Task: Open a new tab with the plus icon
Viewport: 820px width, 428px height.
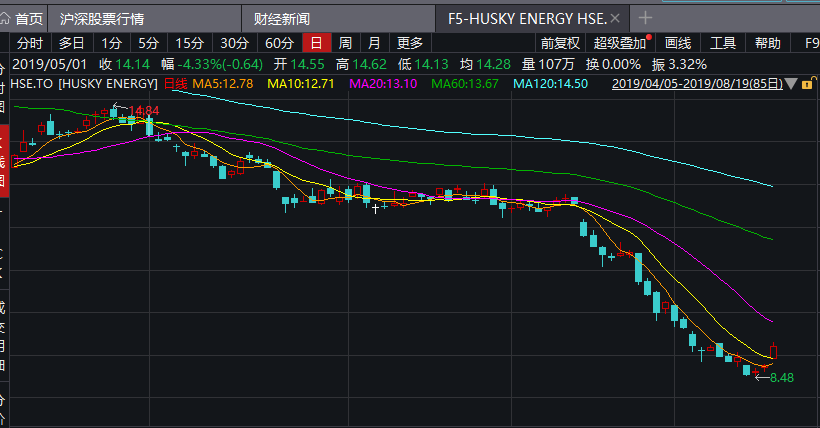Action: (x=645, y=18)
